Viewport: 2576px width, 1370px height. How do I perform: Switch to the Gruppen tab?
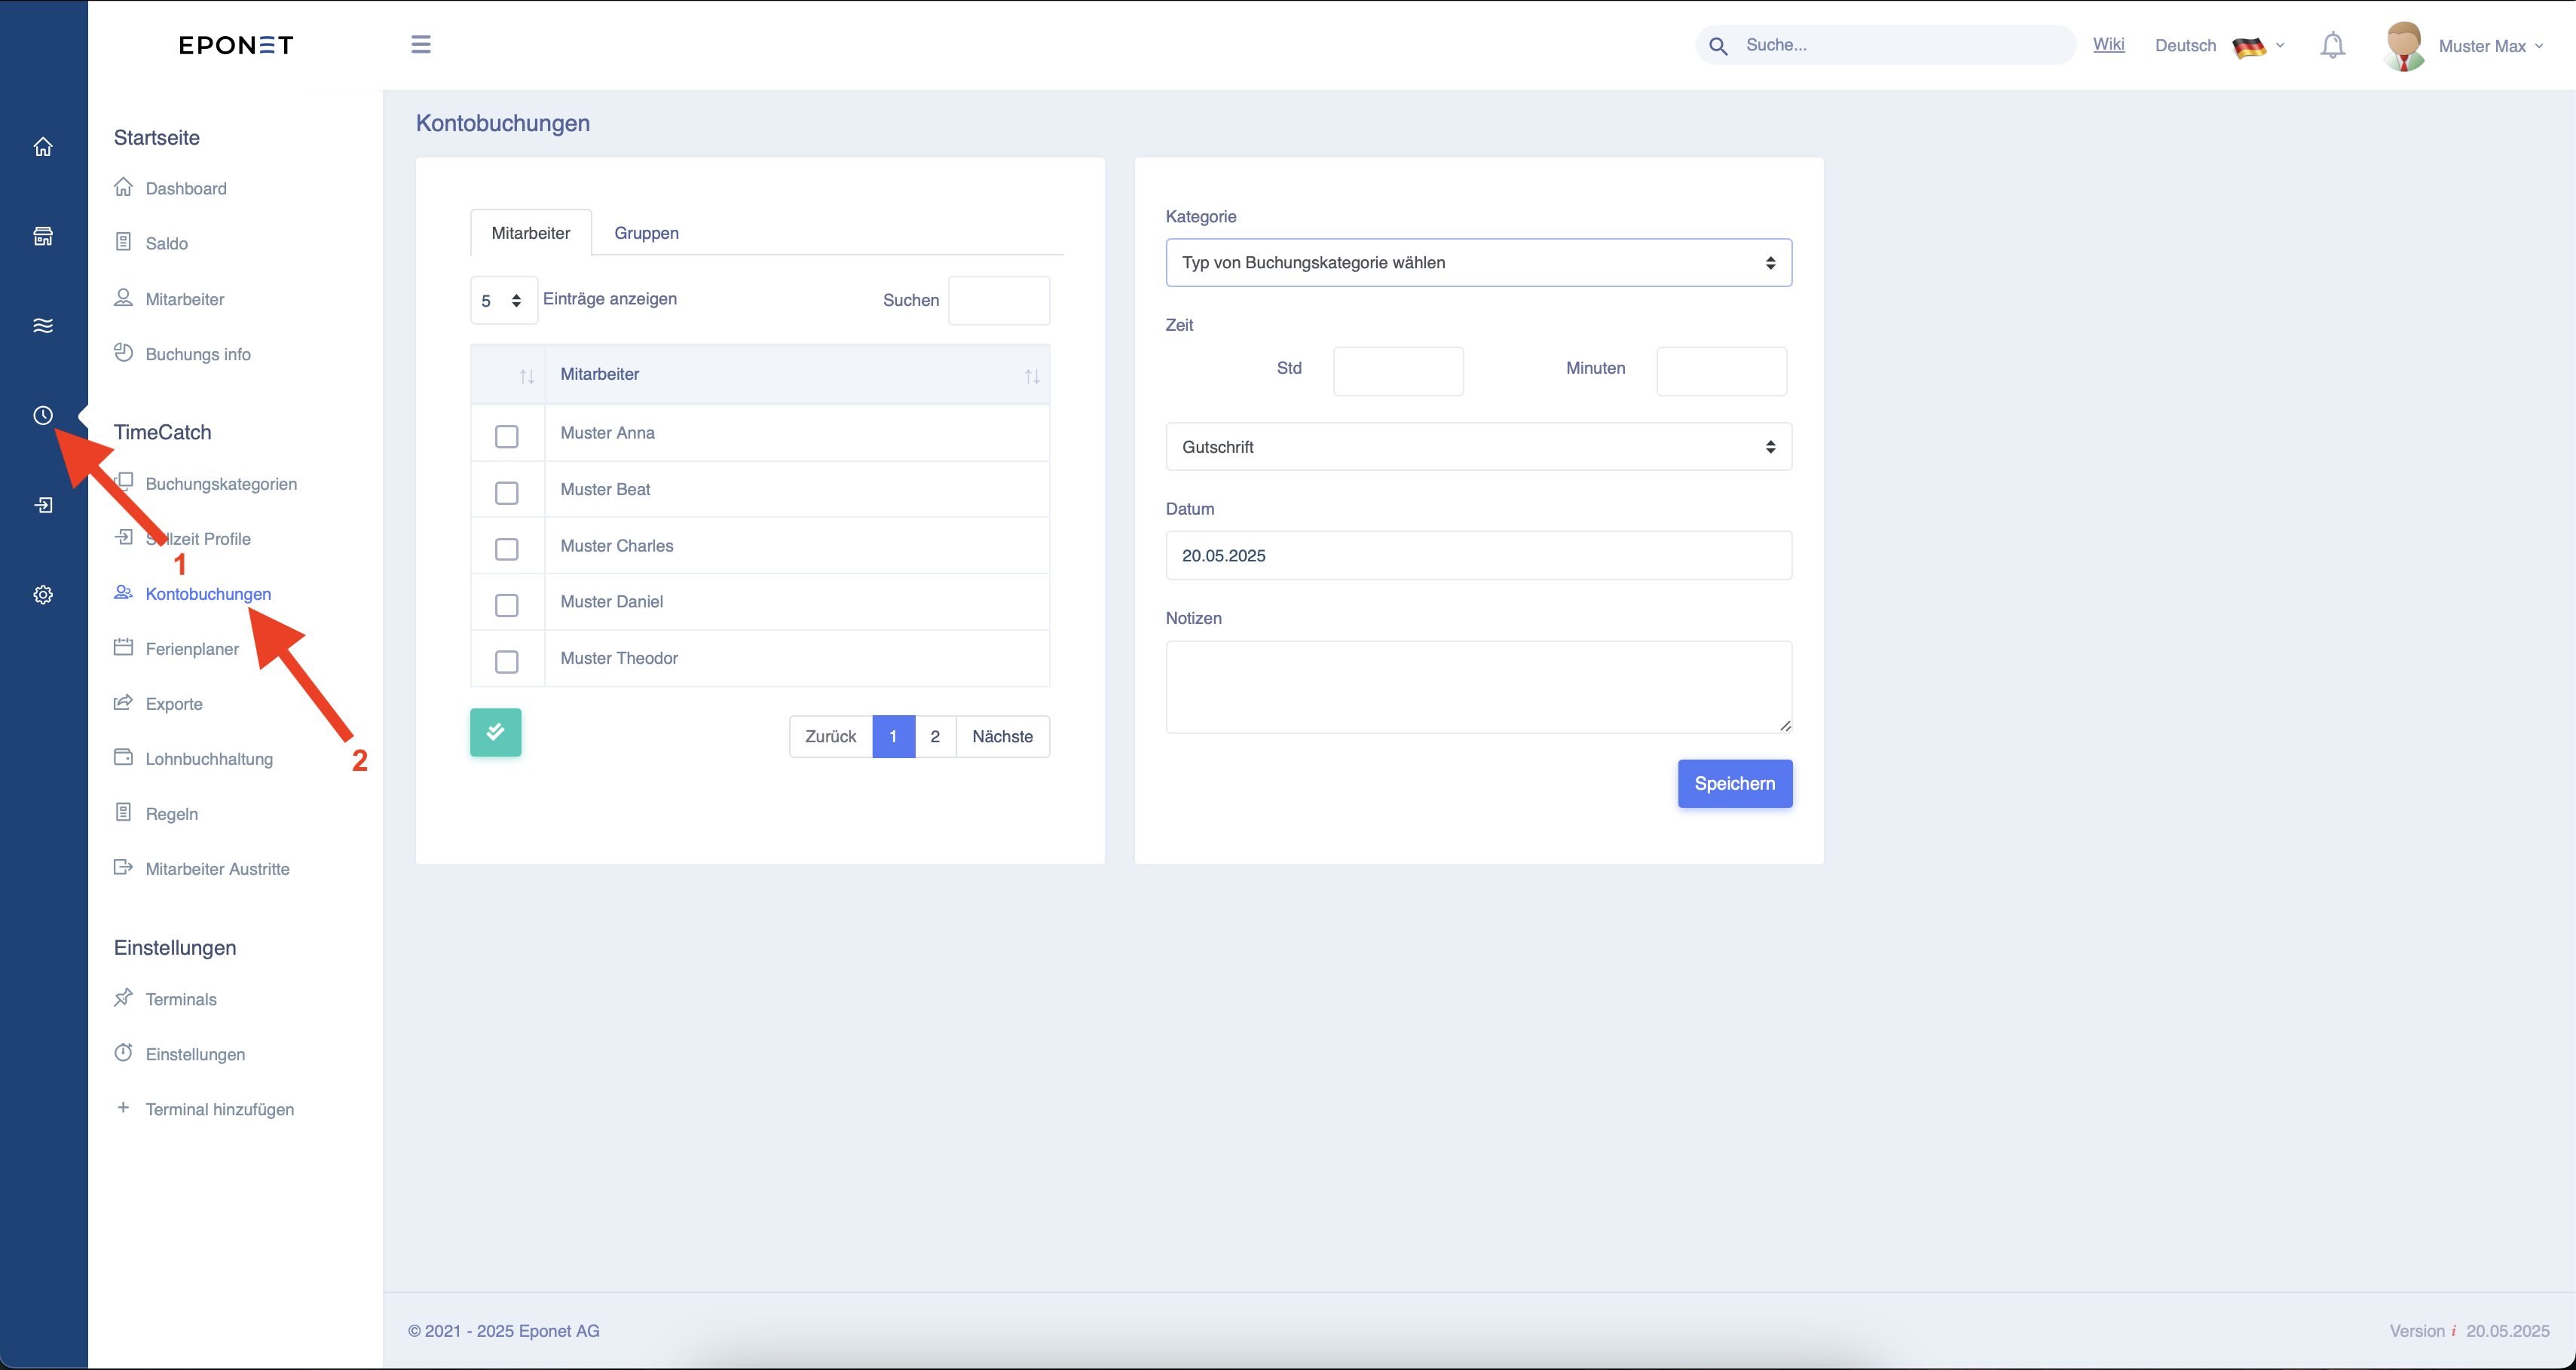646,233
